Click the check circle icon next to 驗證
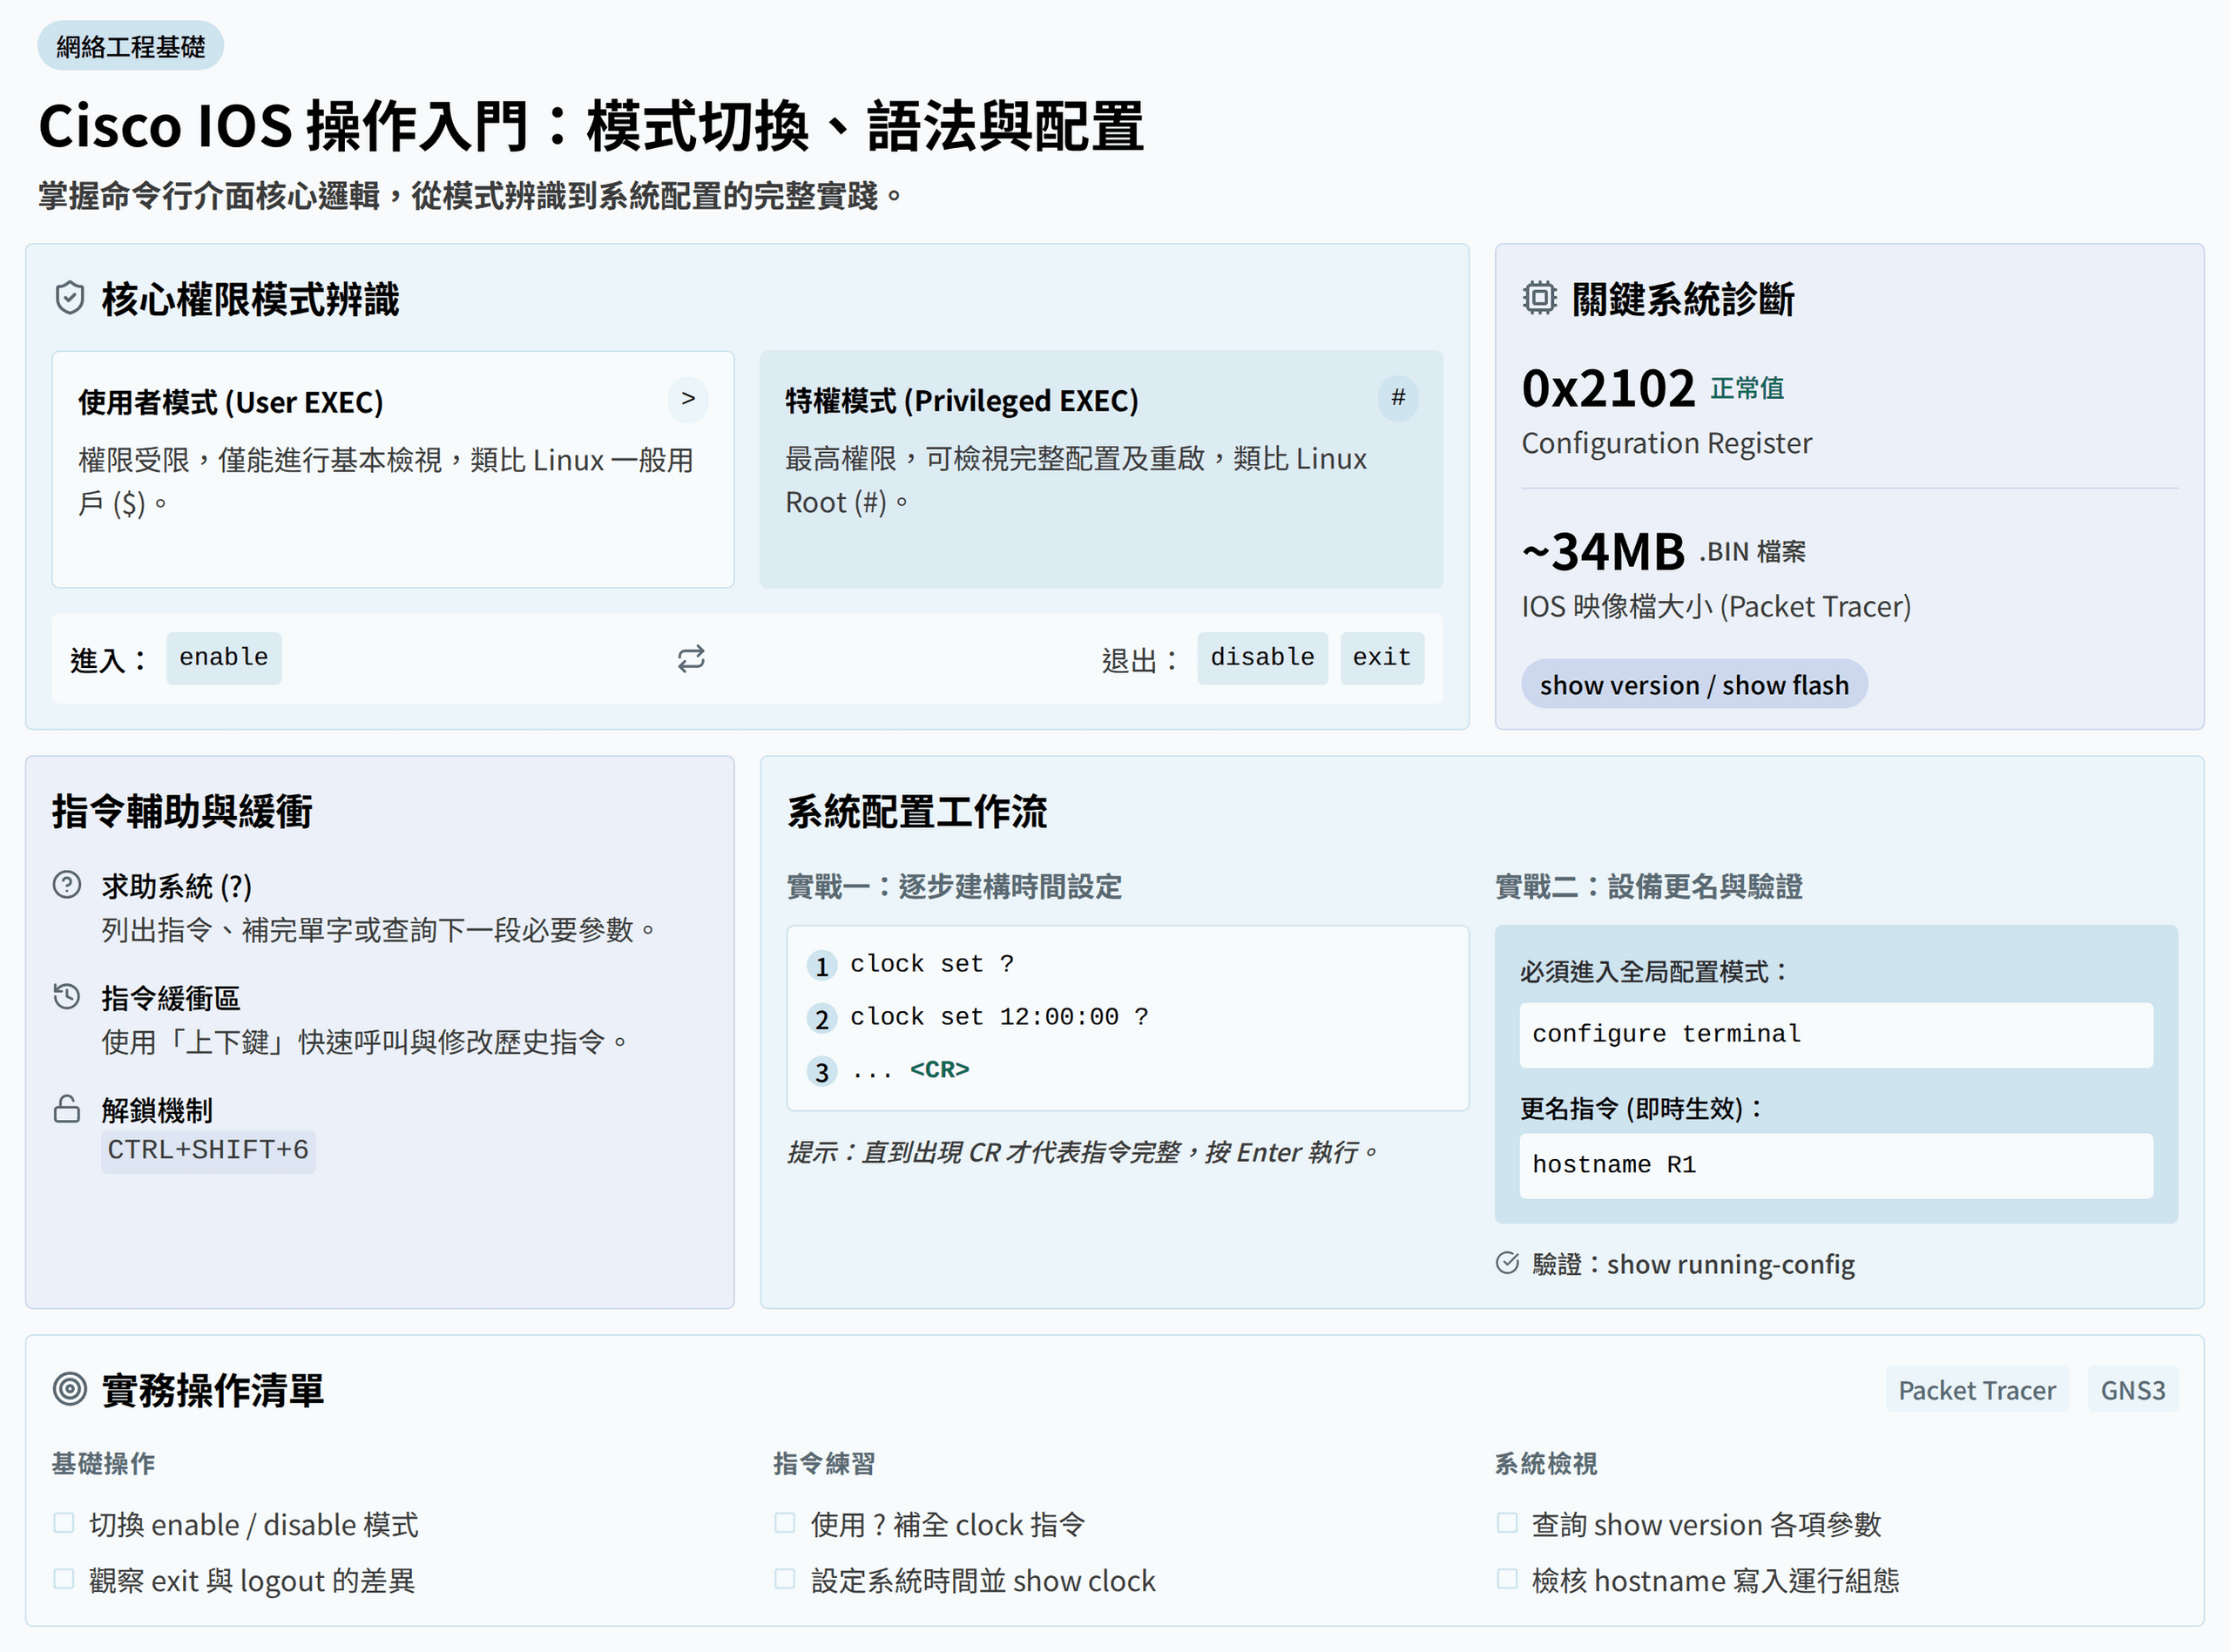The height and width of the screenshot is (1652, 2230). click(x=1507, y=1263)
